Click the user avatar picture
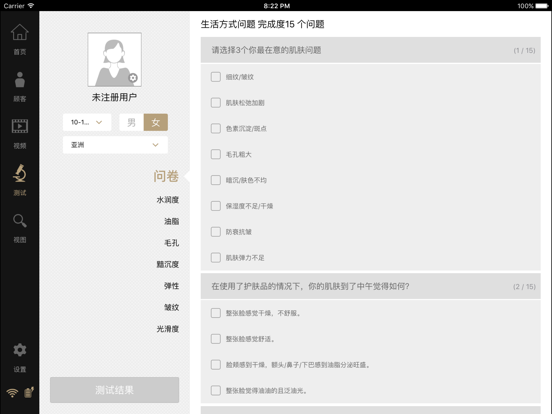Screen dimensions: 552x414 click(115, 59)
